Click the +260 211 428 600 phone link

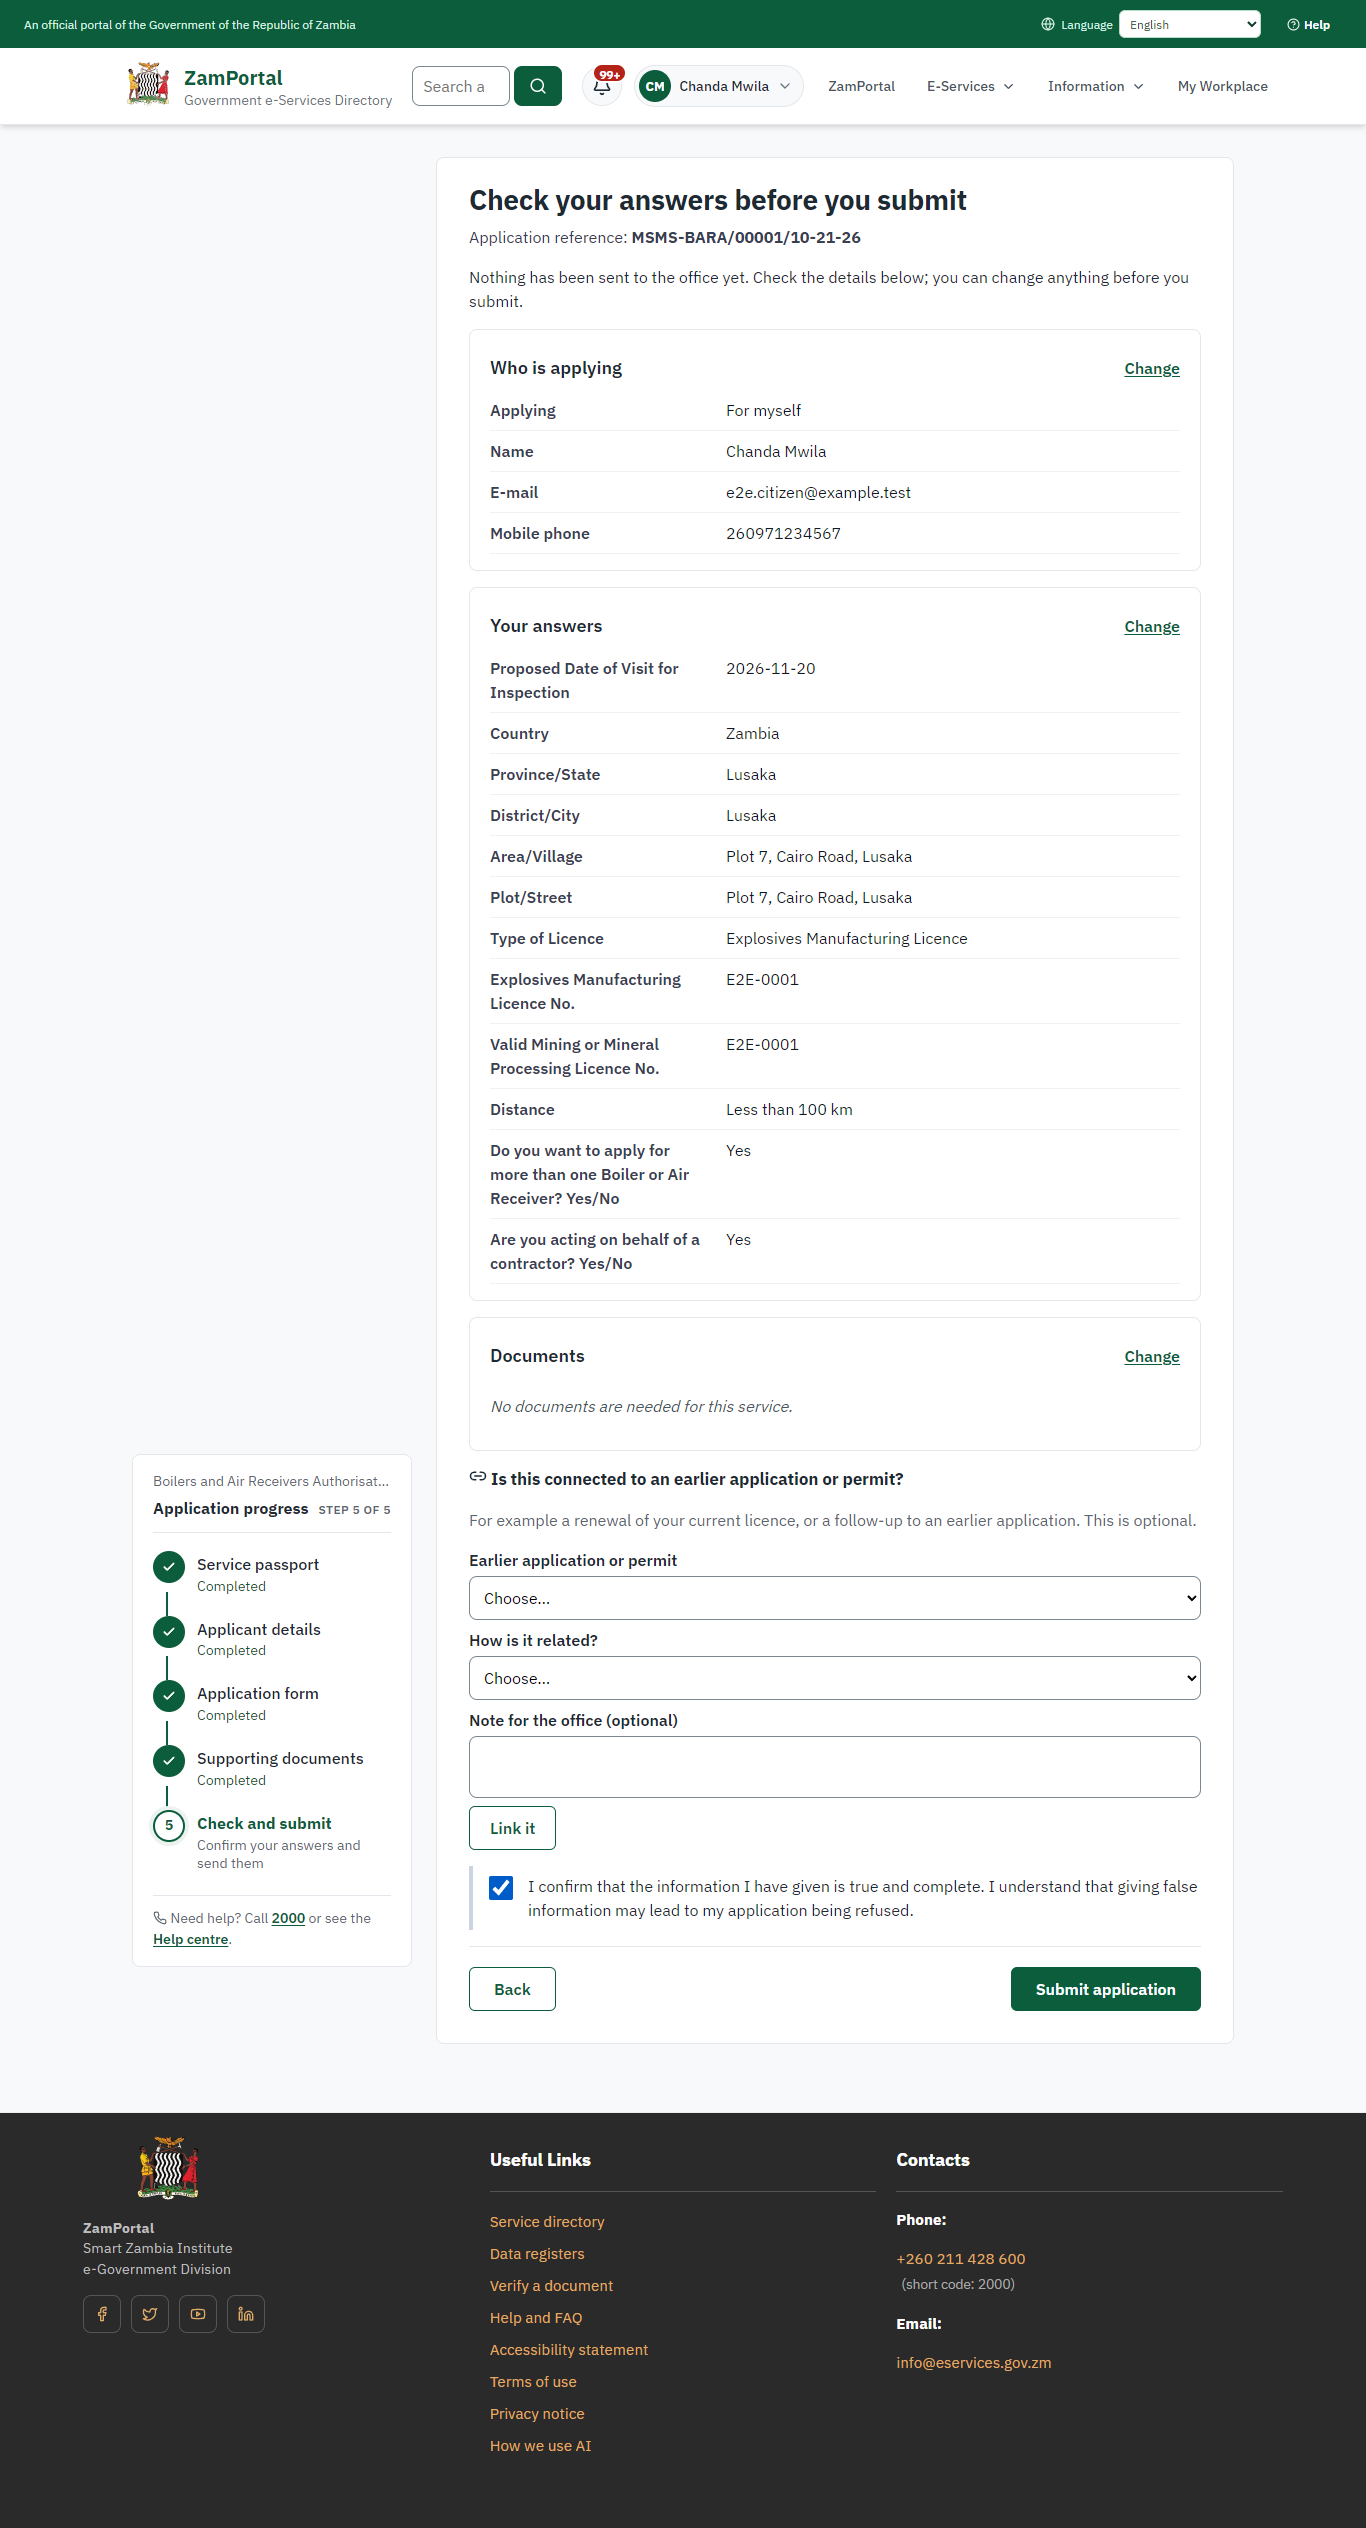(961, 2258)
